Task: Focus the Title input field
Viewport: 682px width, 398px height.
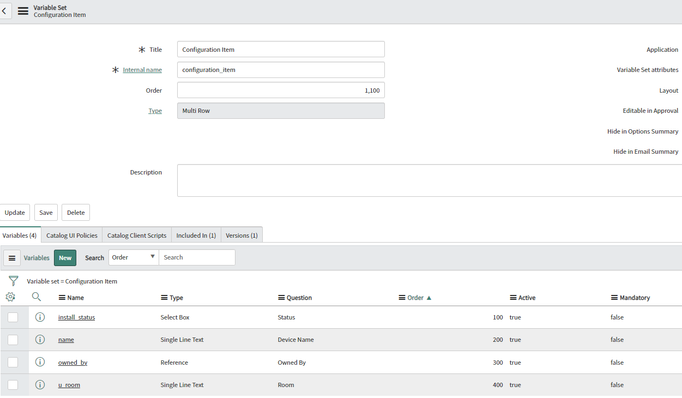Action: pos(281,49)
